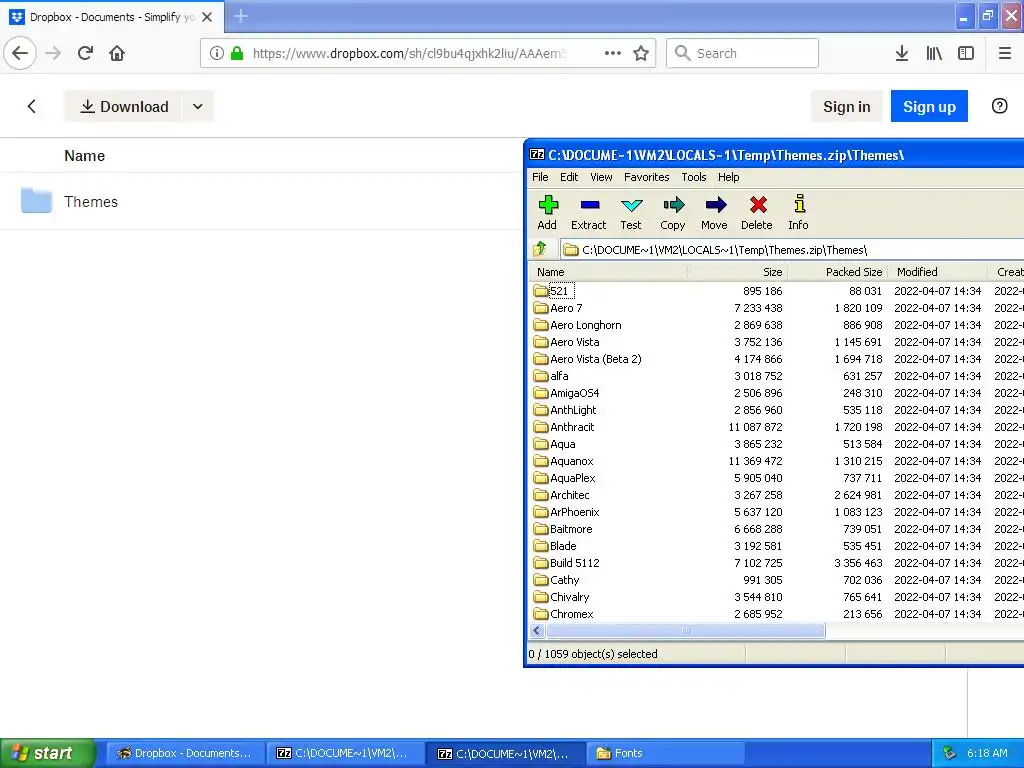The width and height of the screenshot is (1024, 768).
Task: Click the Add icon in 7-Zip toolbar
Action: pyautogui.click(x=547, y=205)
